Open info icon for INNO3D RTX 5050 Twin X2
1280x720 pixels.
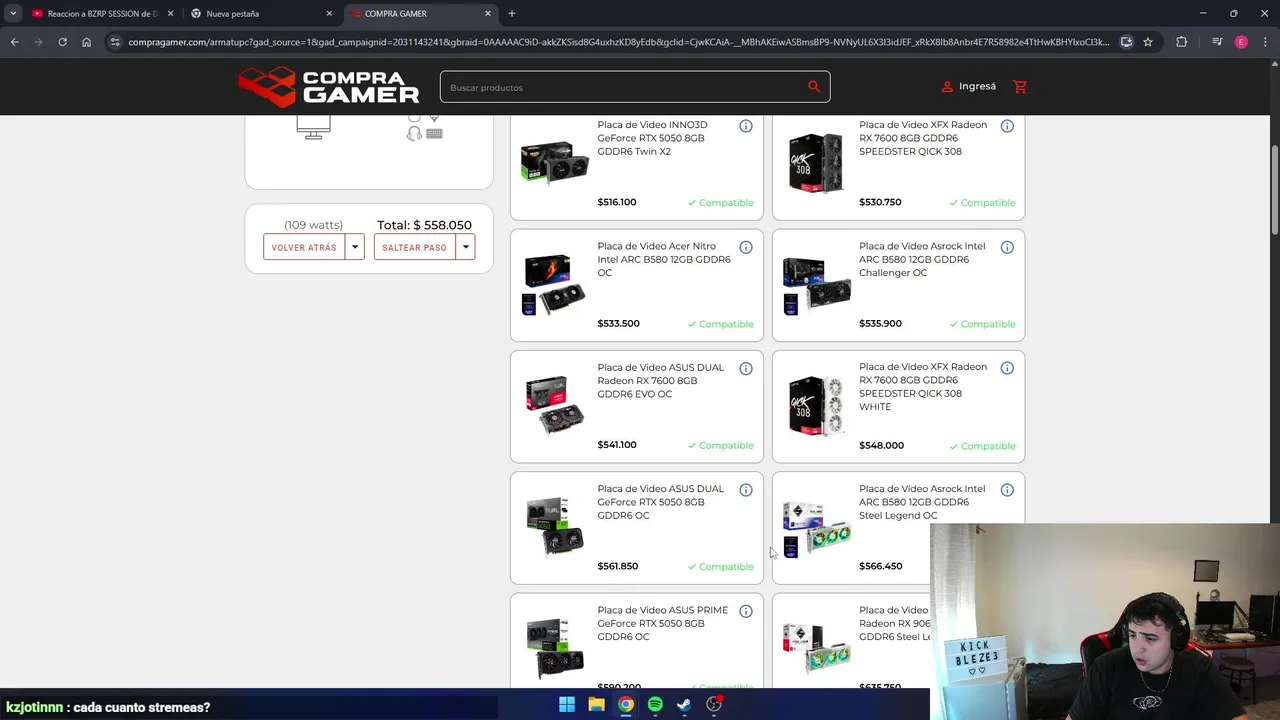click(x=746, y=126)
